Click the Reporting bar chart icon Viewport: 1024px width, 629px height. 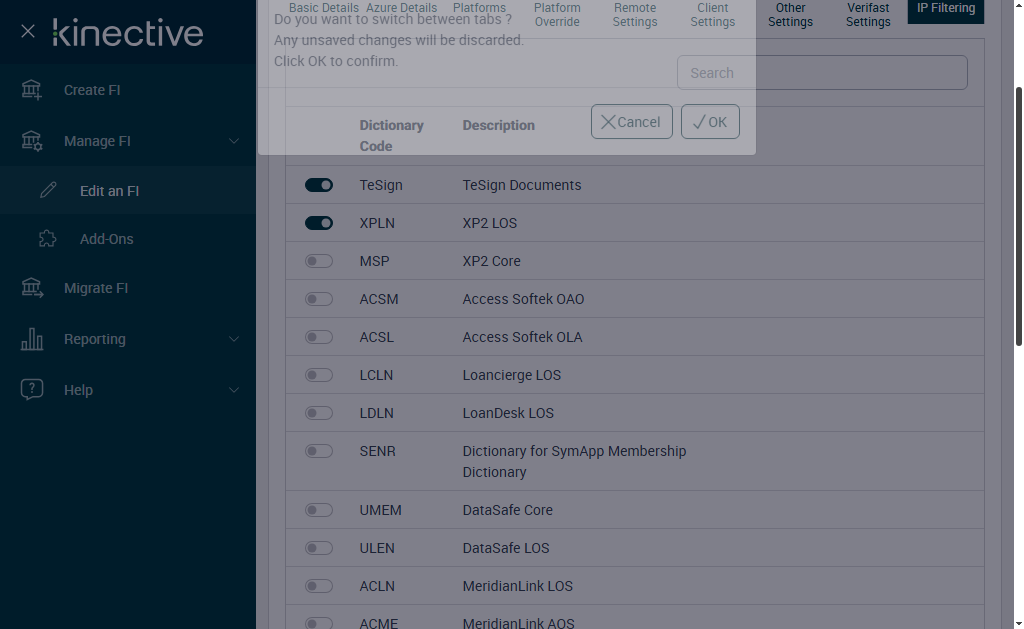[x=31, y=339]
